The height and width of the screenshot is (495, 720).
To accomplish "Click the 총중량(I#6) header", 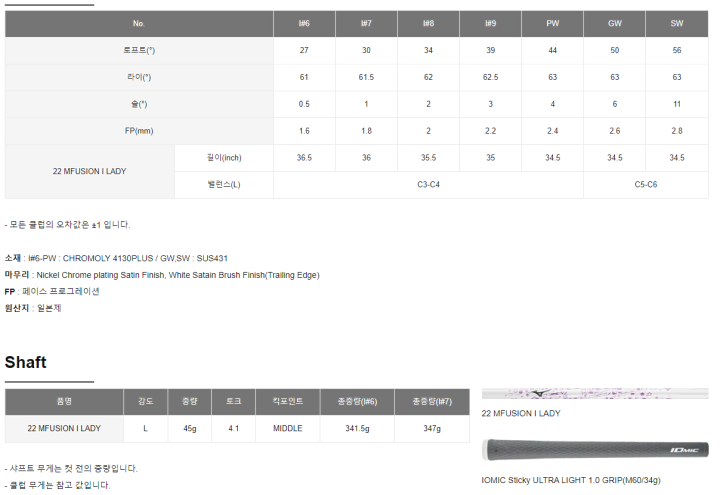I will pyautogui.click(x=357, y=402).
